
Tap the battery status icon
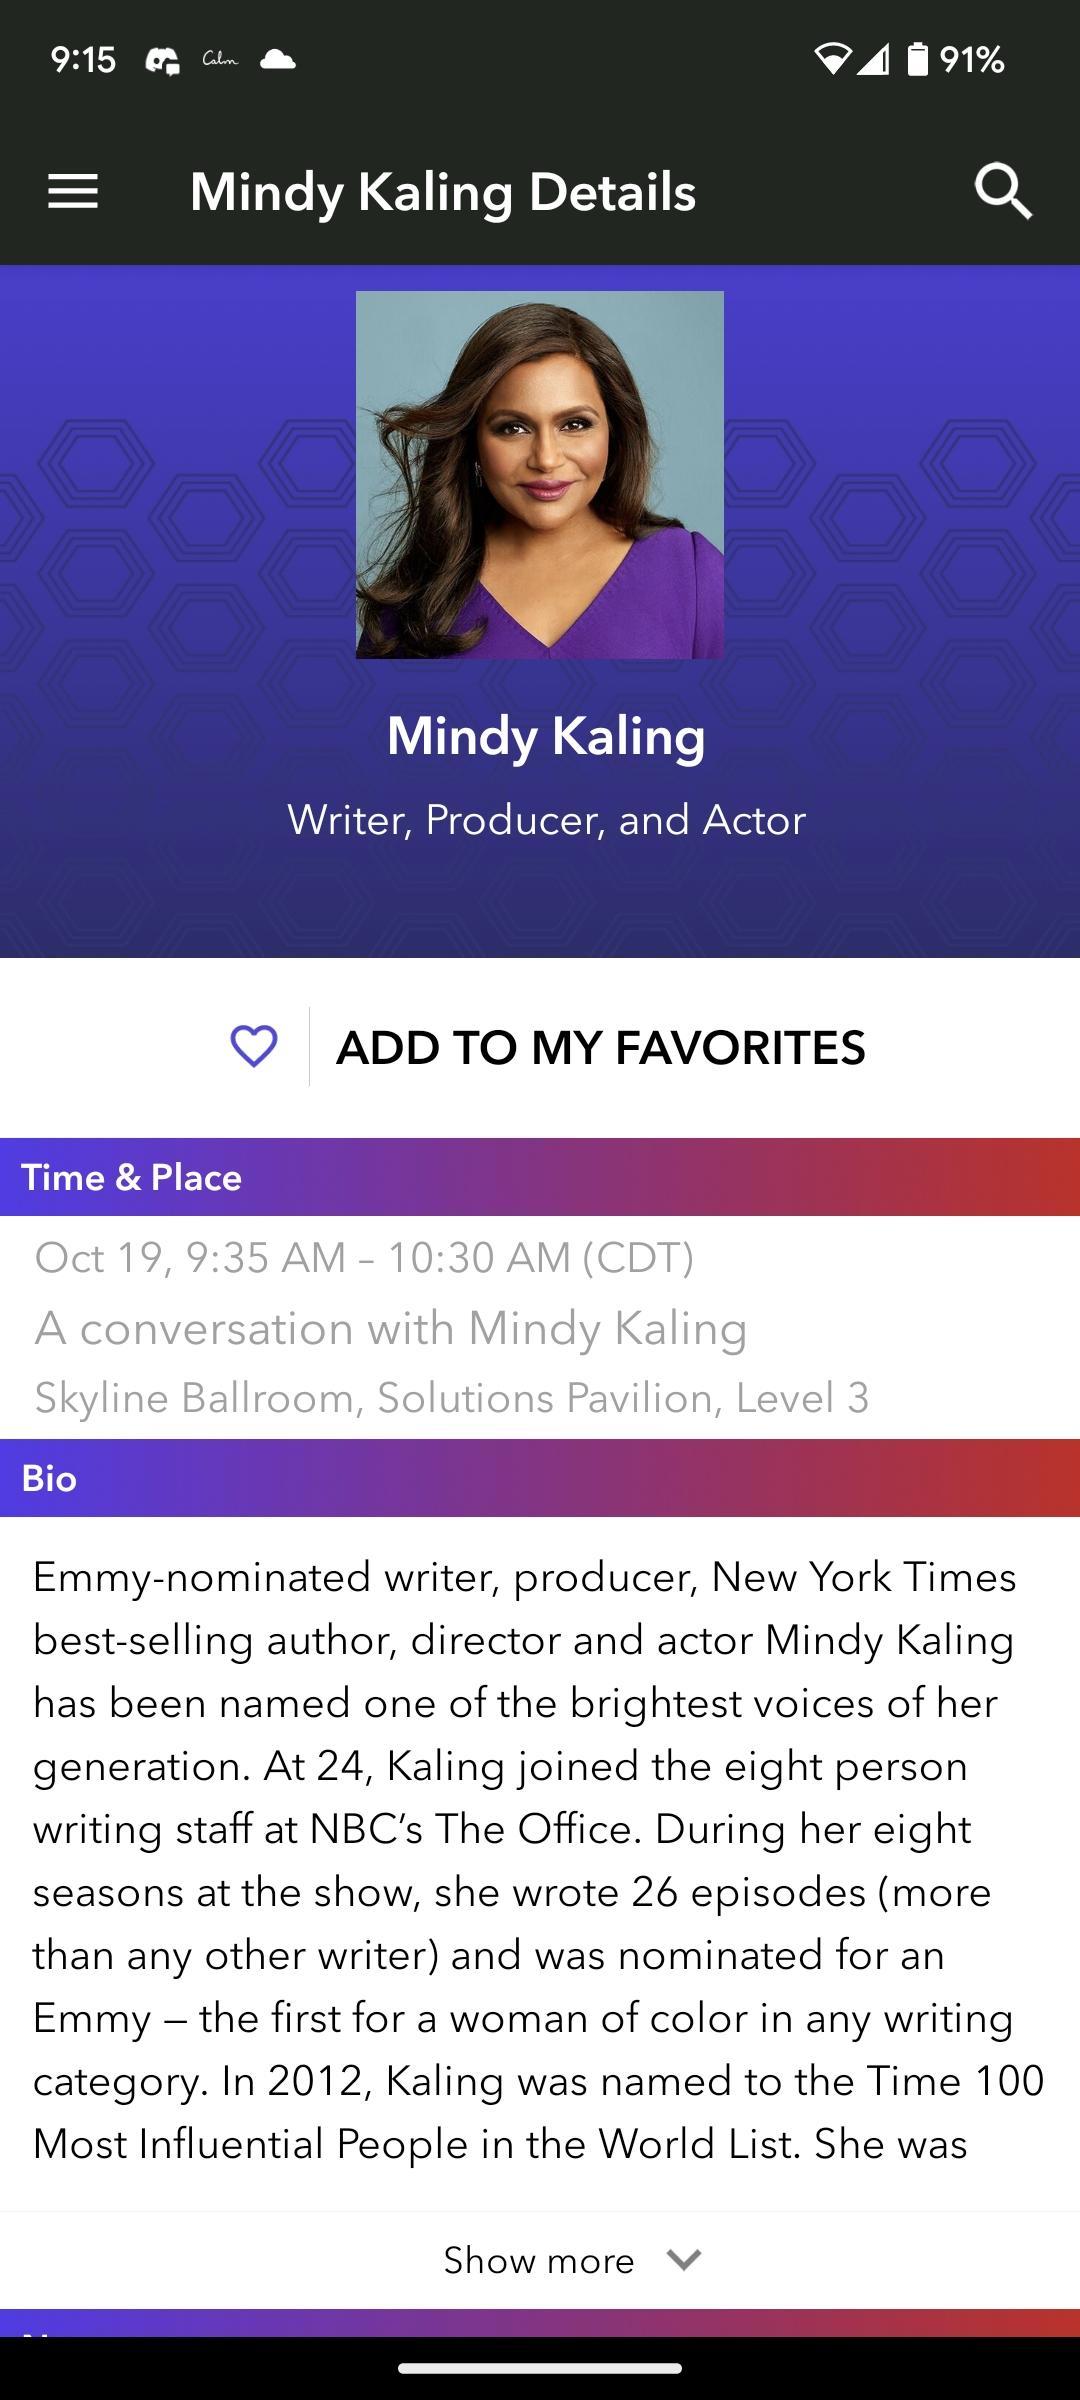[917, 60]
